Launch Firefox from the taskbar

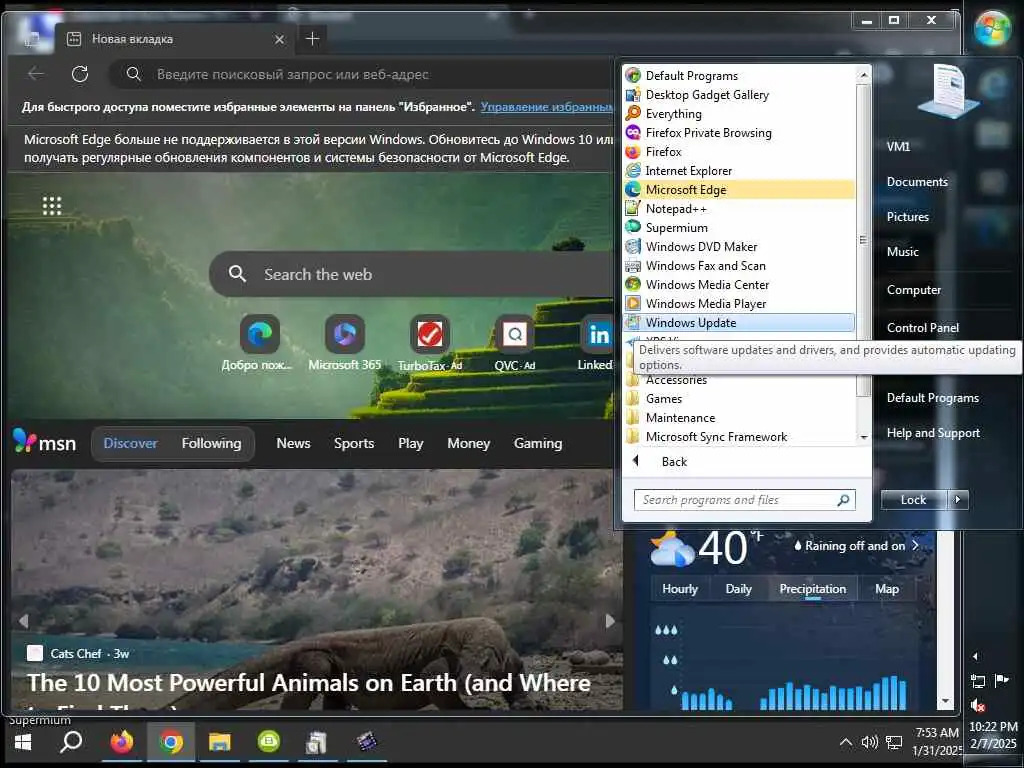coord(121,742)
